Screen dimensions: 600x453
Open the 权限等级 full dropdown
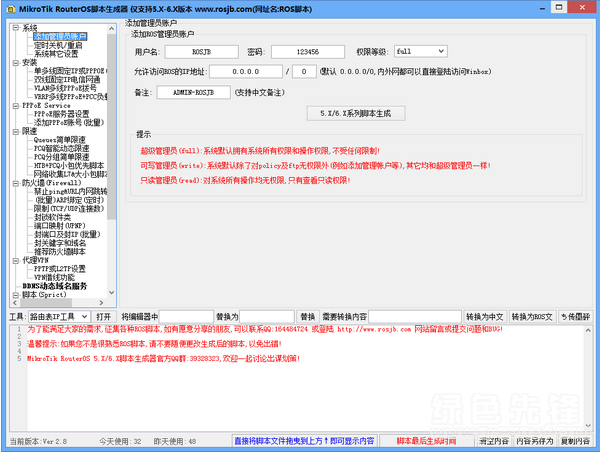point(441,51)
